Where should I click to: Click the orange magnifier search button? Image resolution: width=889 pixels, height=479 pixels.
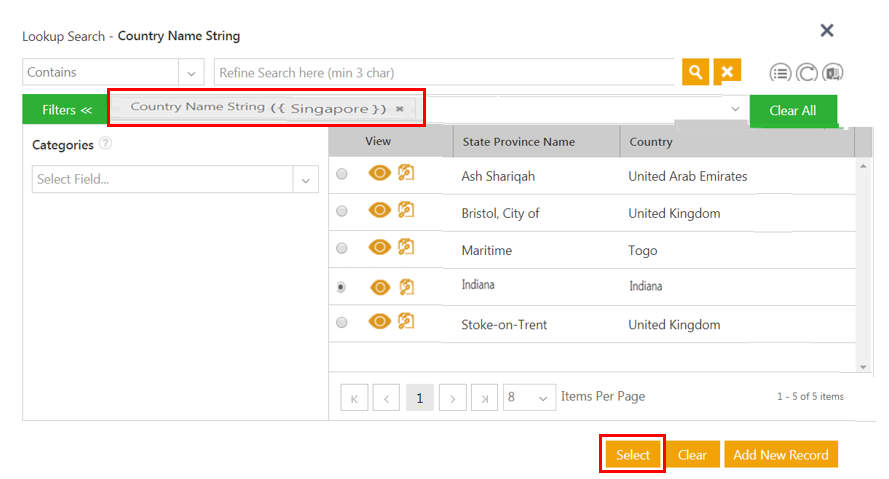click(695, 72)
